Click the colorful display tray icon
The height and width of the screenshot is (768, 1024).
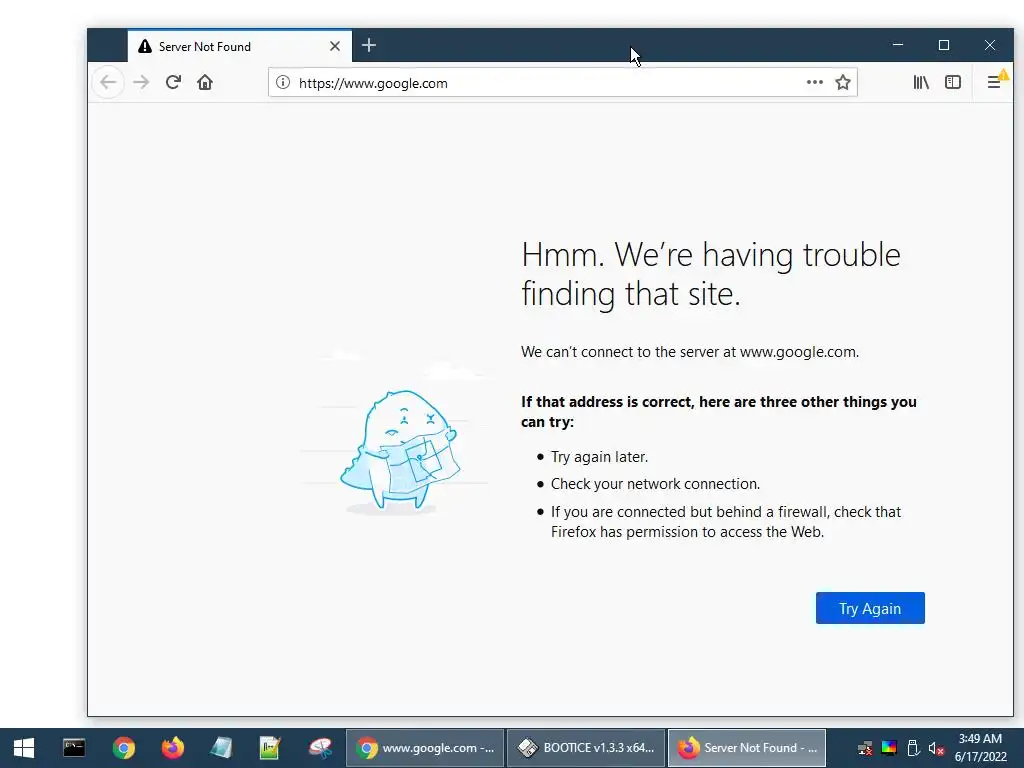click(x=889, y=748)
